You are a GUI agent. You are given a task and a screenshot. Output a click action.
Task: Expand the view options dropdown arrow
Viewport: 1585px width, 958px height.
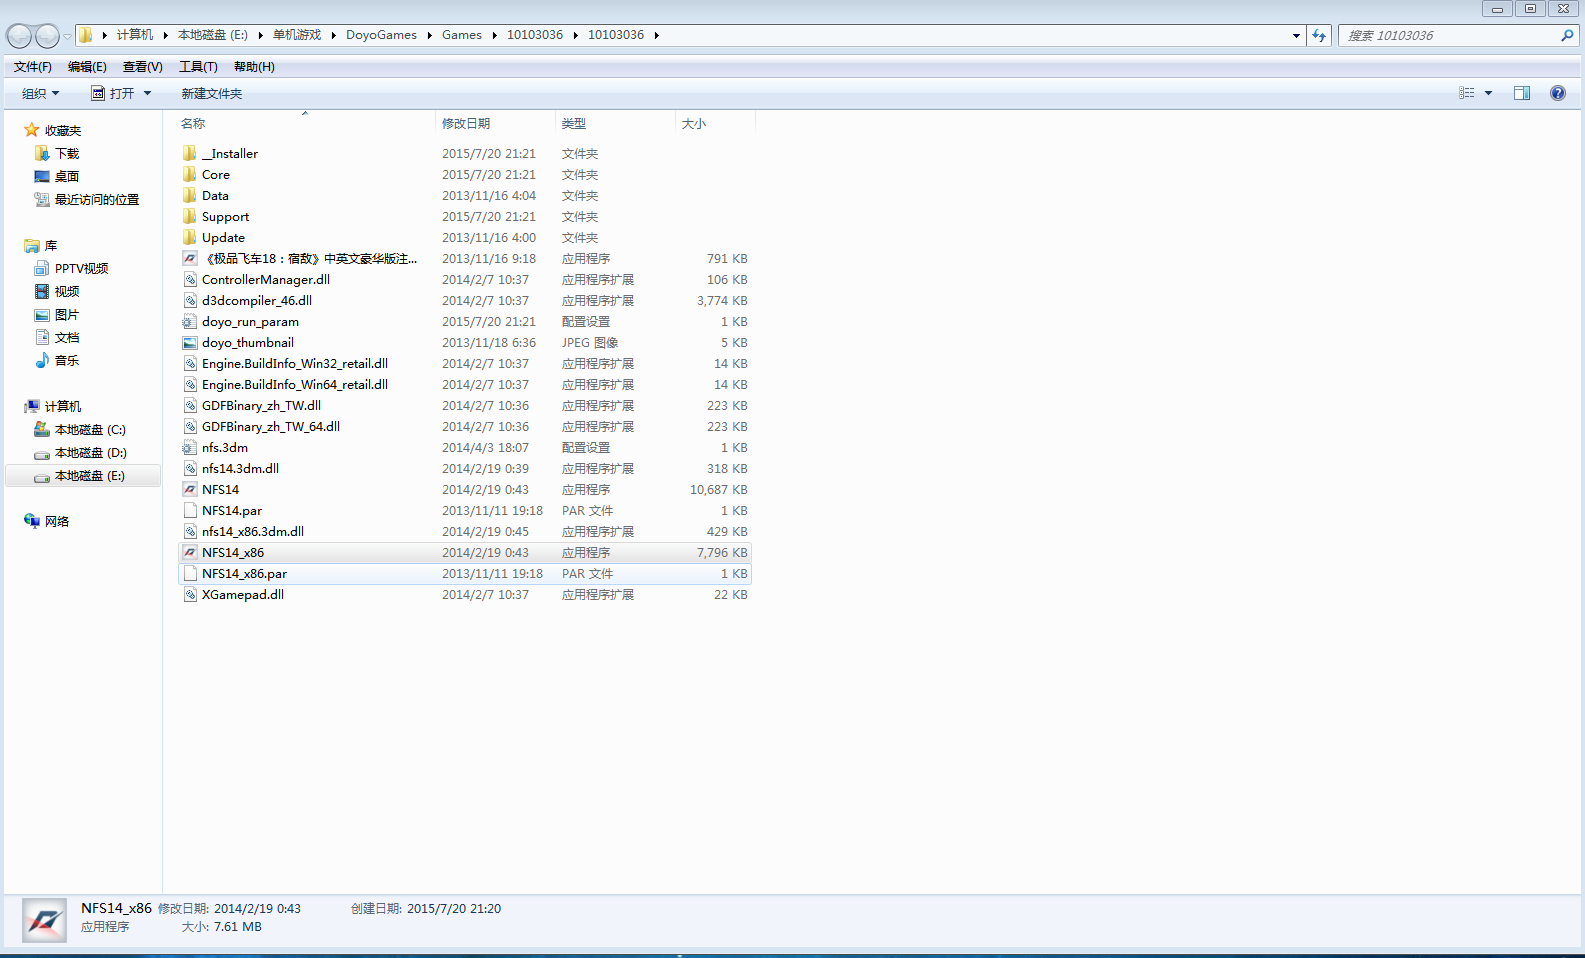coord(1488,93)
